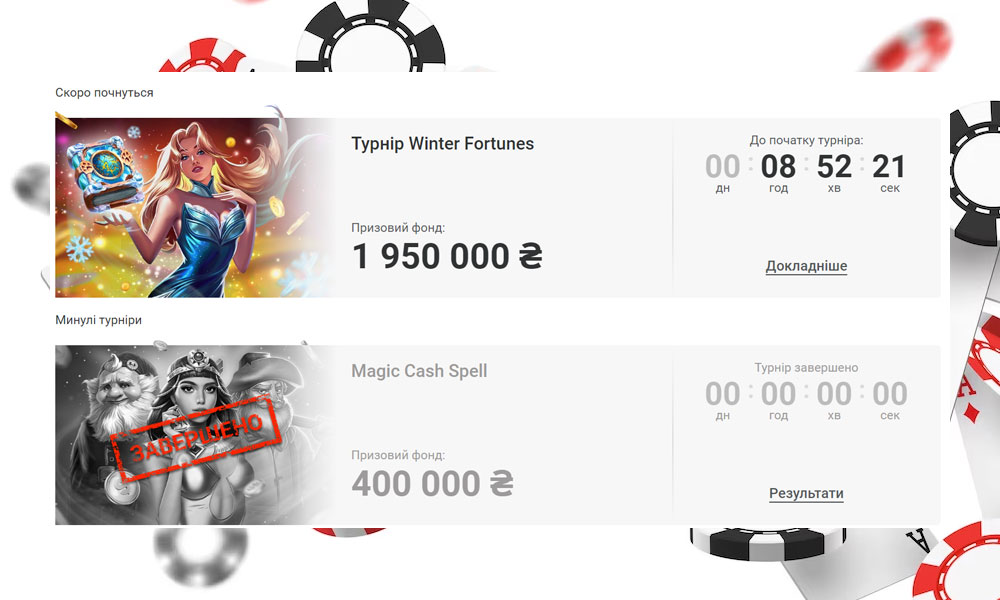Click the До початку турніра label
Screen dimensions: 1000x600
pyautogui.click(x=806, y=140)
